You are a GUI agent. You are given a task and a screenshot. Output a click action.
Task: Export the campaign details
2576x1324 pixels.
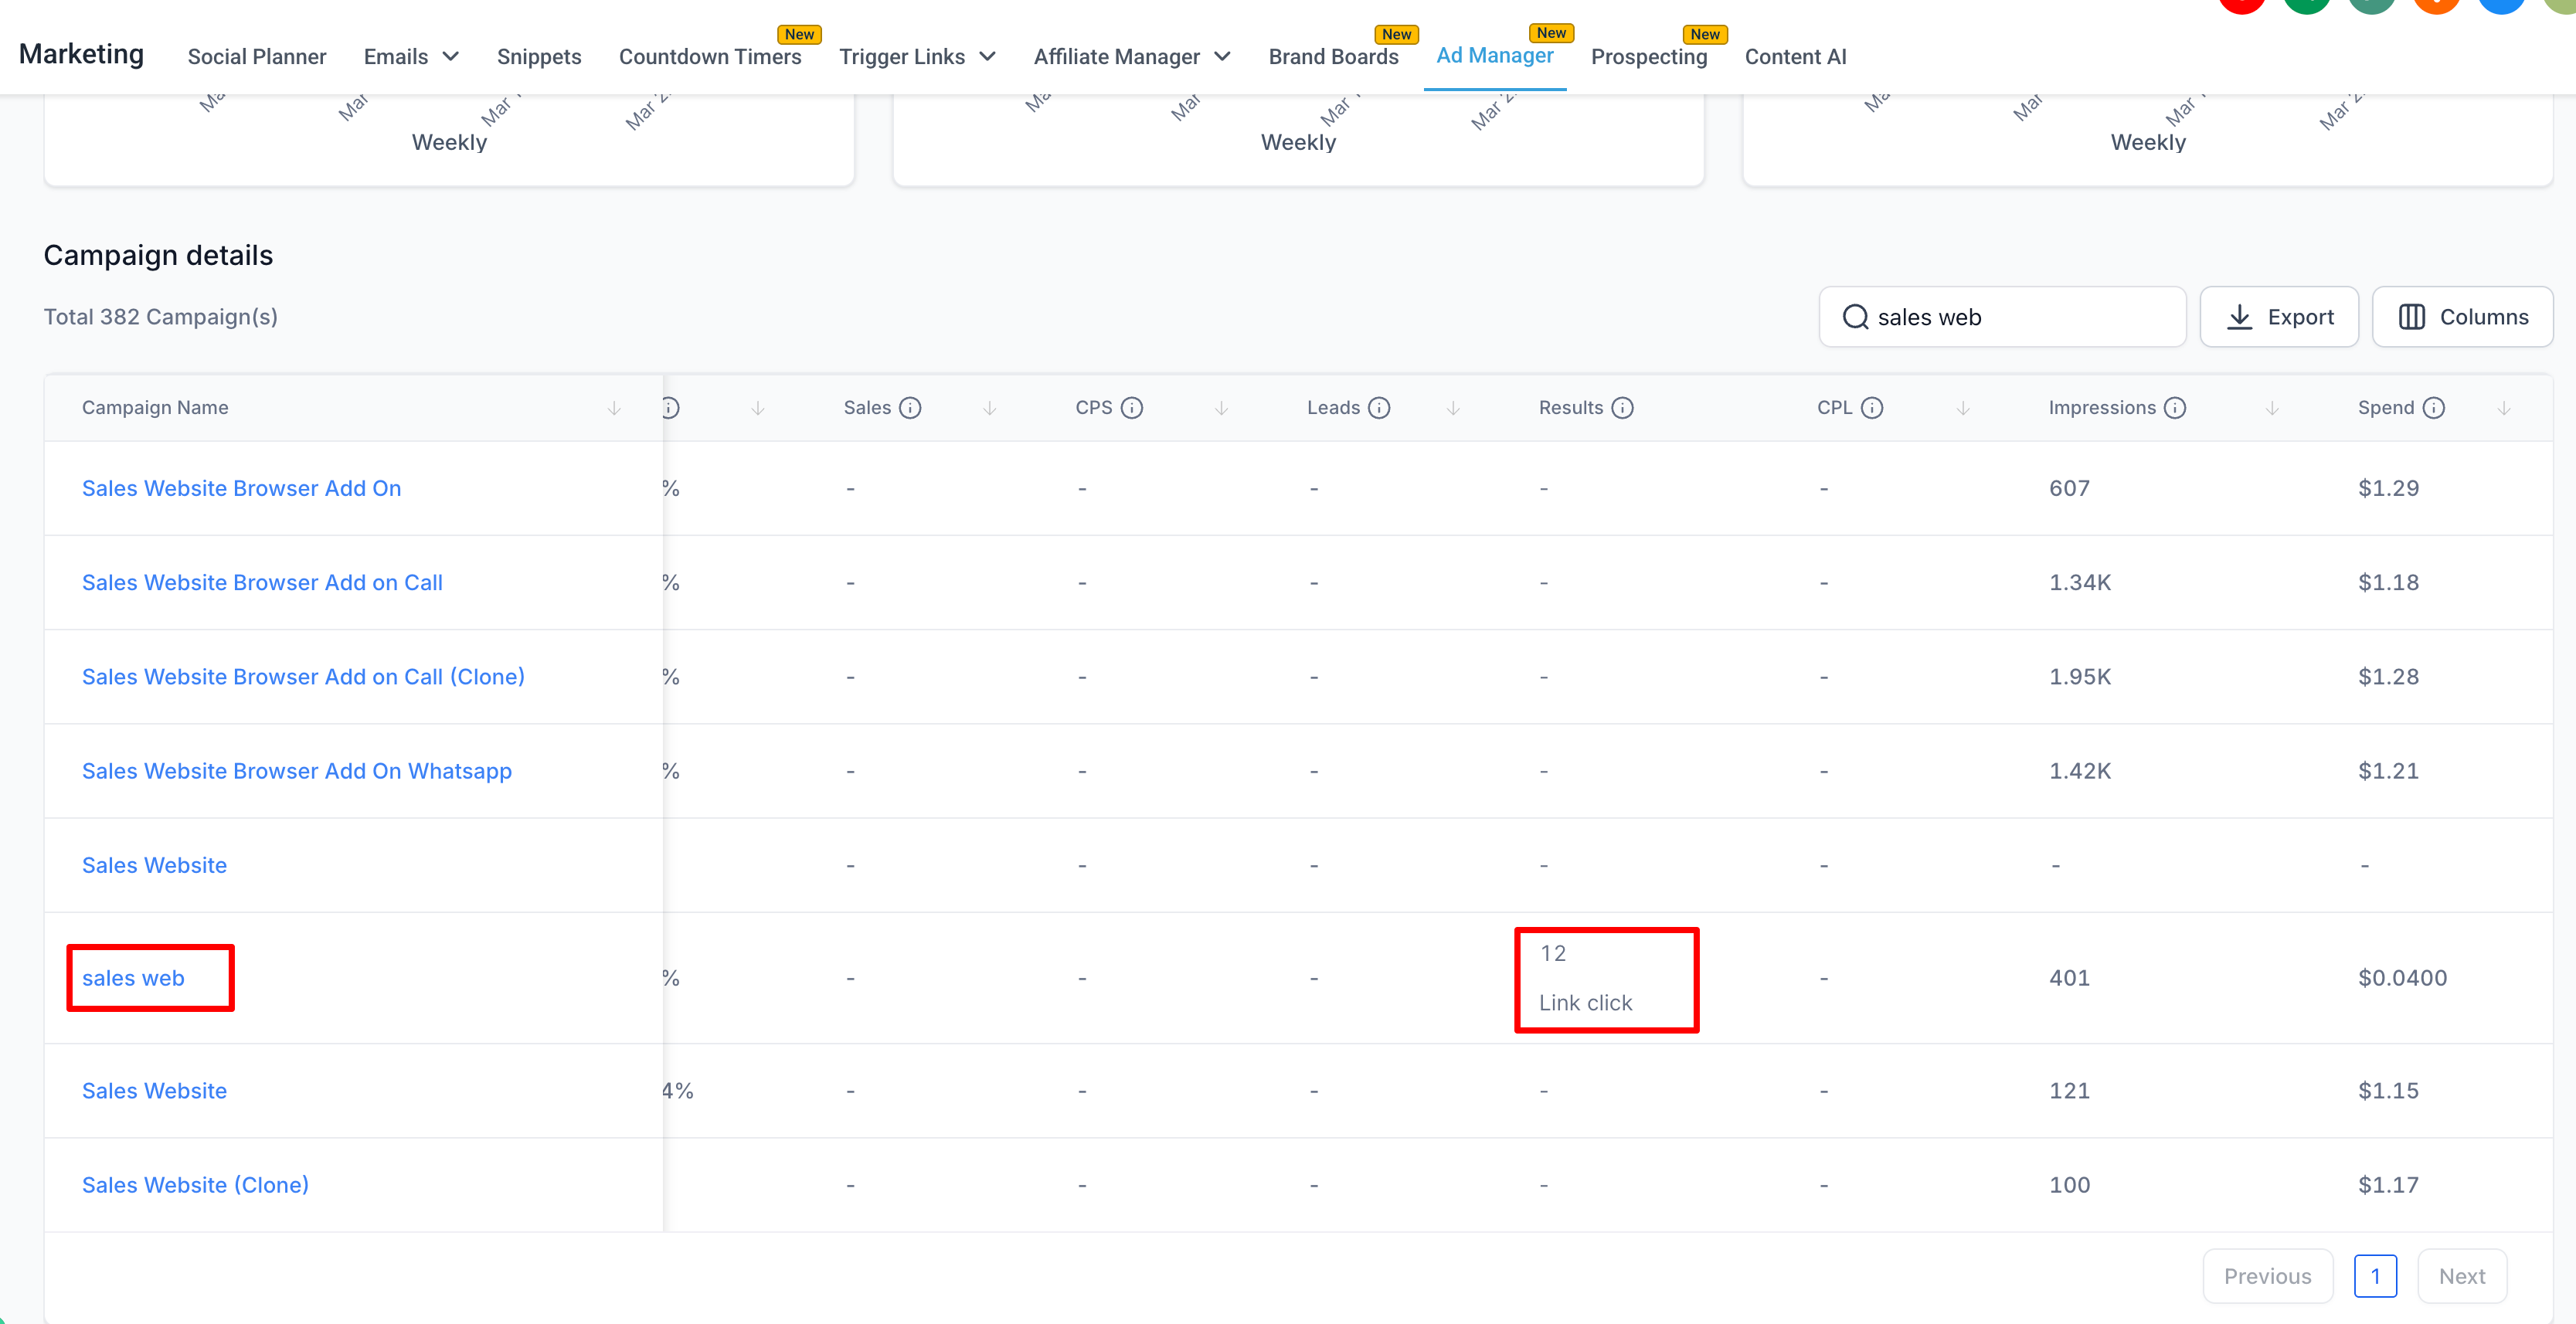(x=2279, y=317)
